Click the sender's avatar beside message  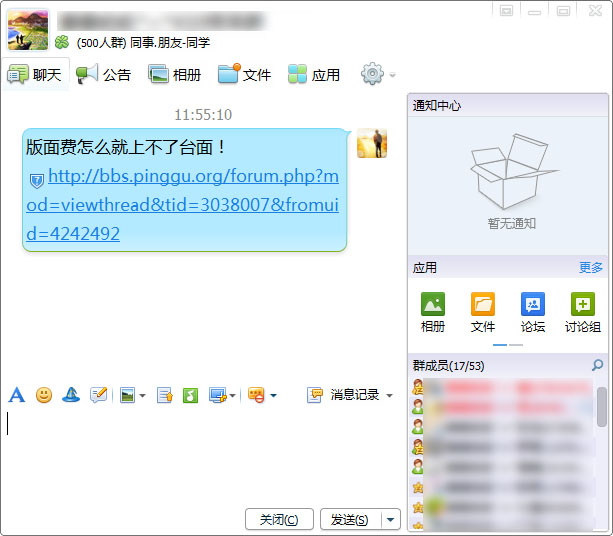pos(372,143)
